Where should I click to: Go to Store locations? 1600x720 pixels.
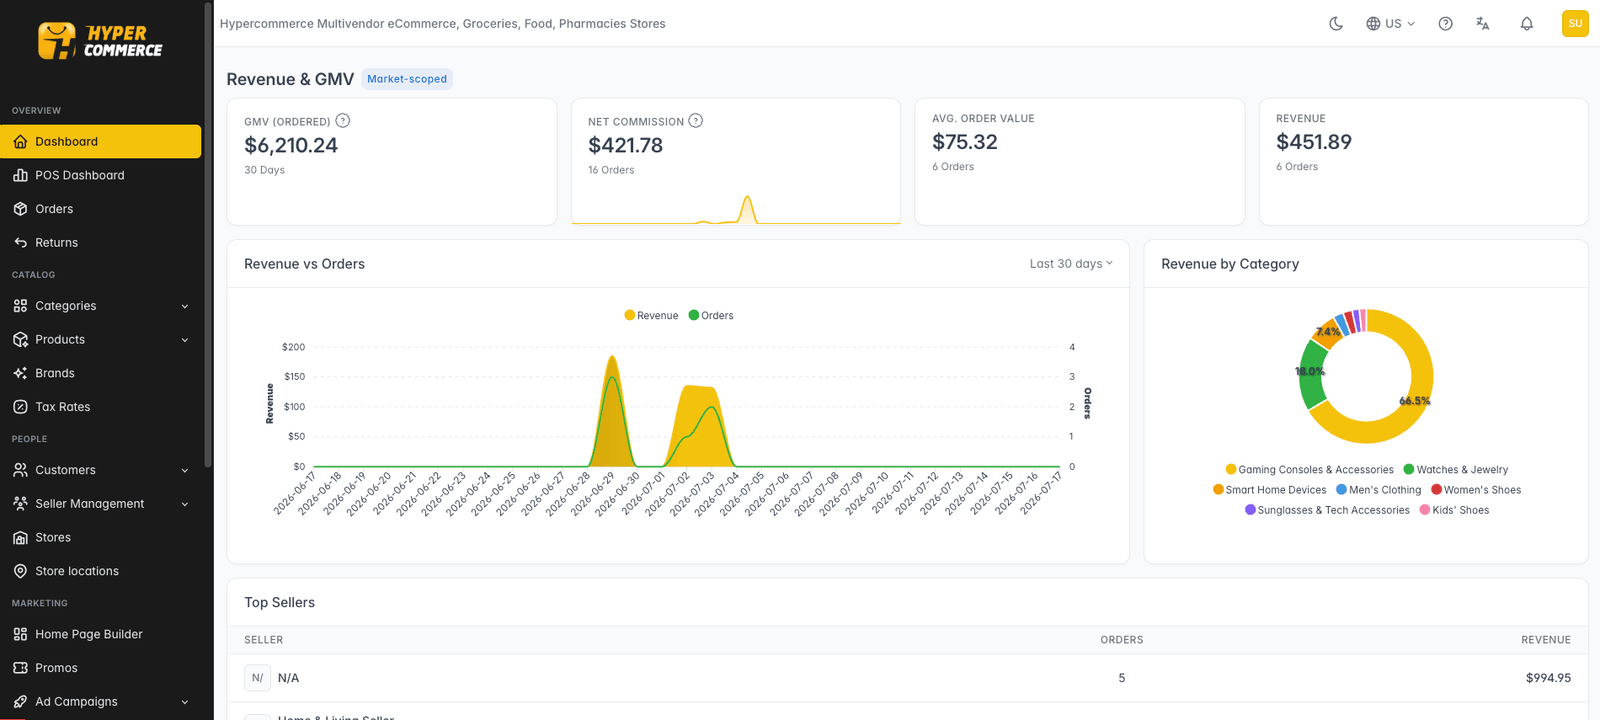(100, 571)
